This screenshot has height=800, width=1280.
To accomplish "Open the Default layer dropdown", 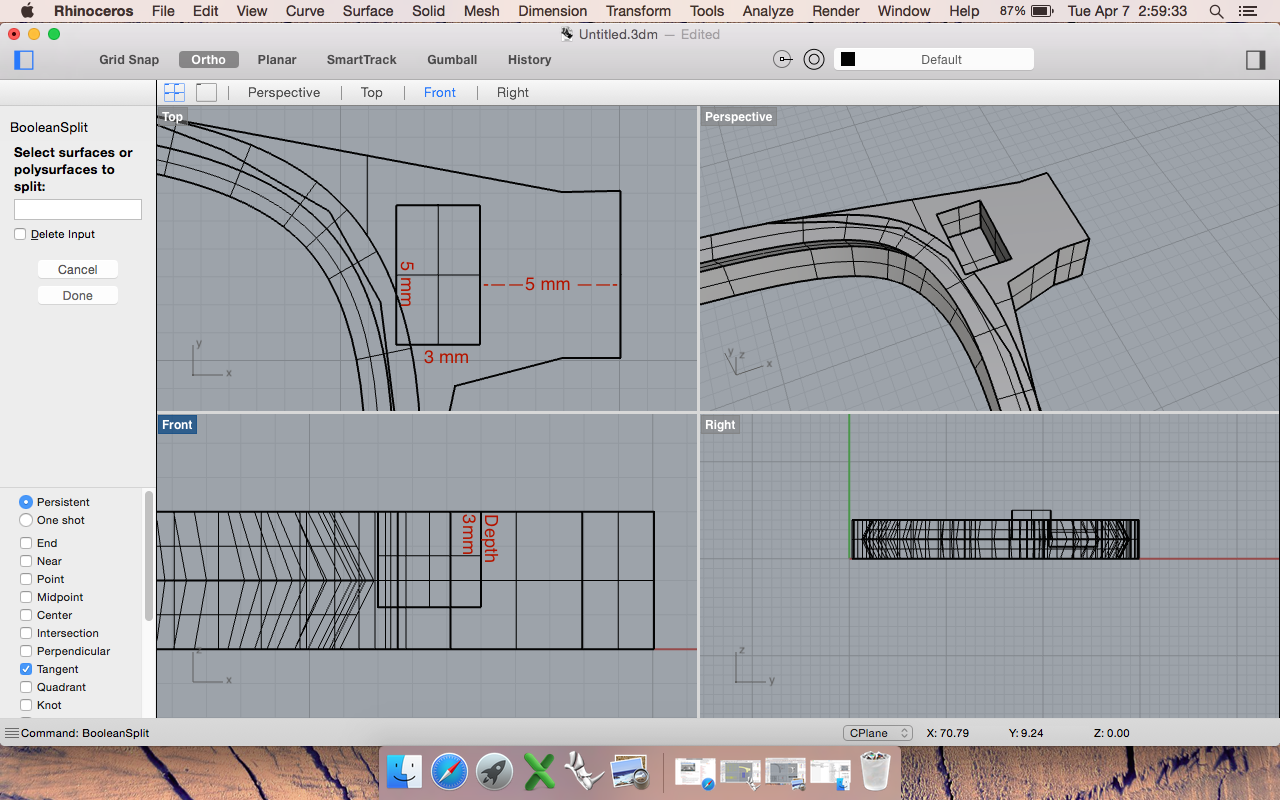I will click(940, 60).
